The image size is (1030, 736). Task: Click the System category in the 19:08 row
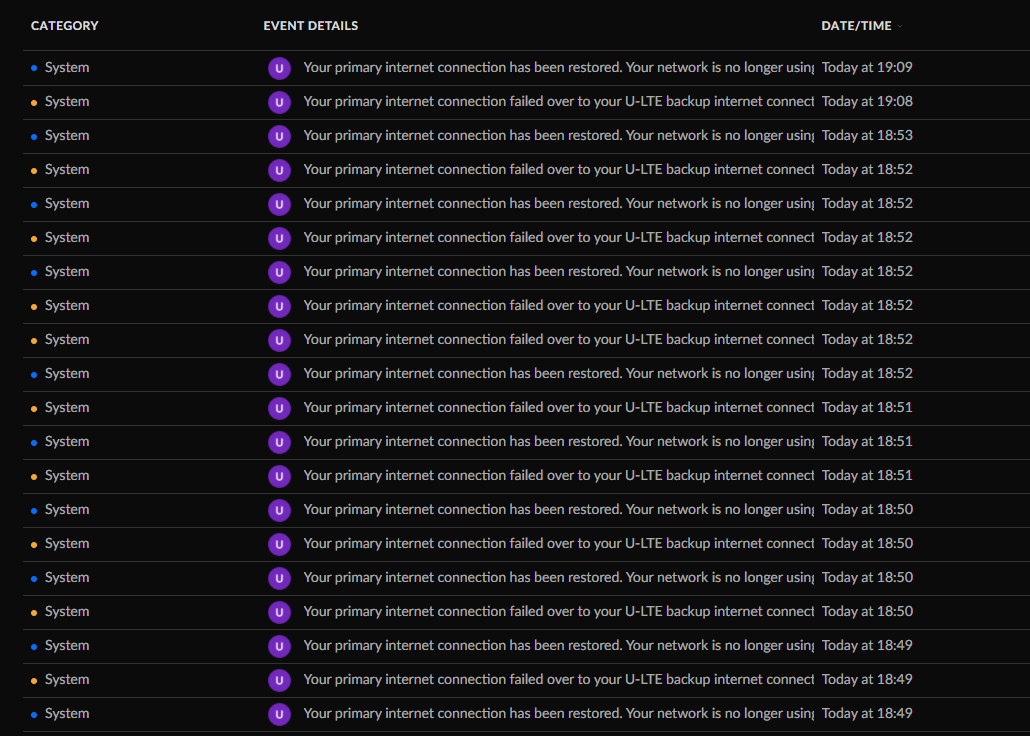[x=67, y=102]
